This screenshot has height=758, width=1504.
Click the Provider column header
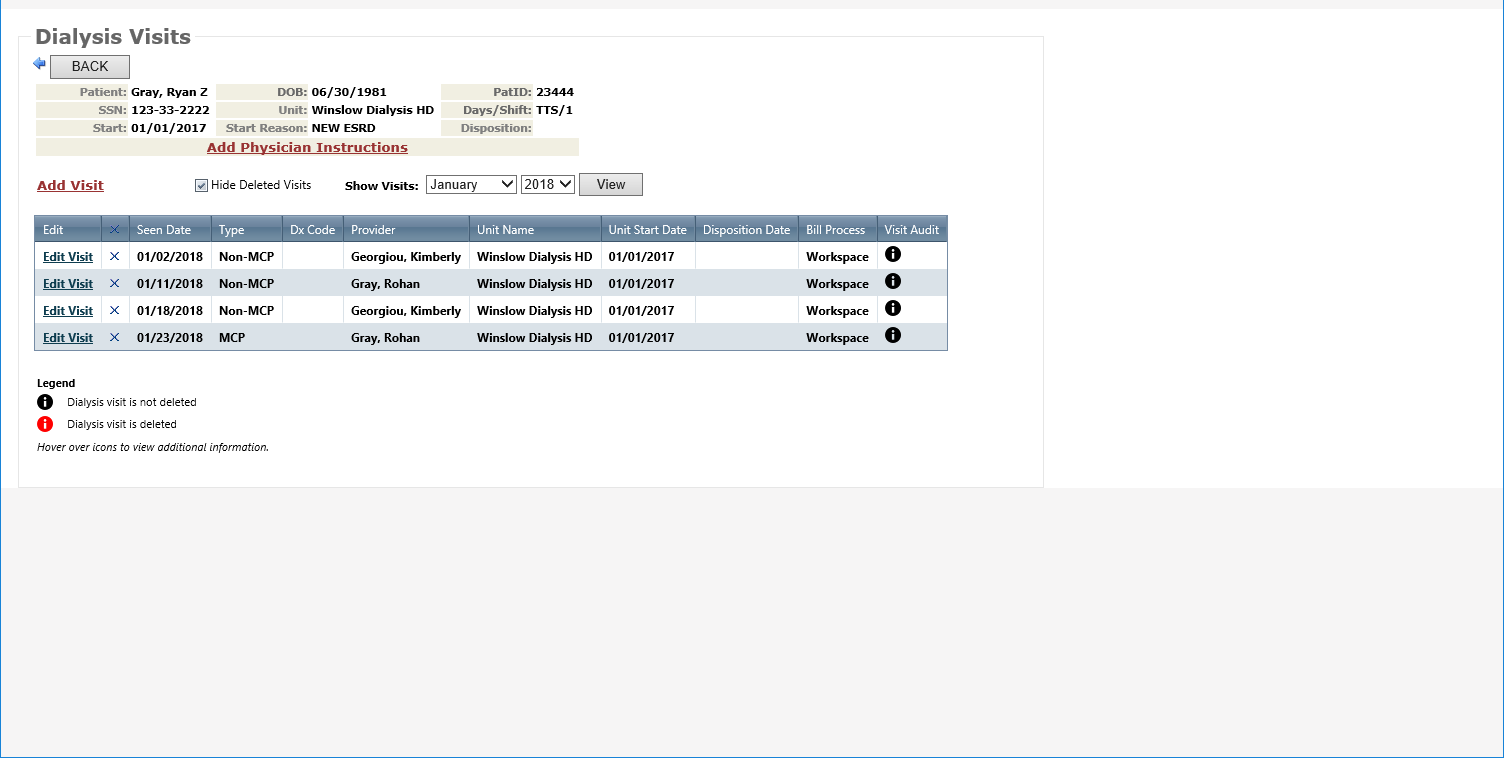tap(373, 230)
